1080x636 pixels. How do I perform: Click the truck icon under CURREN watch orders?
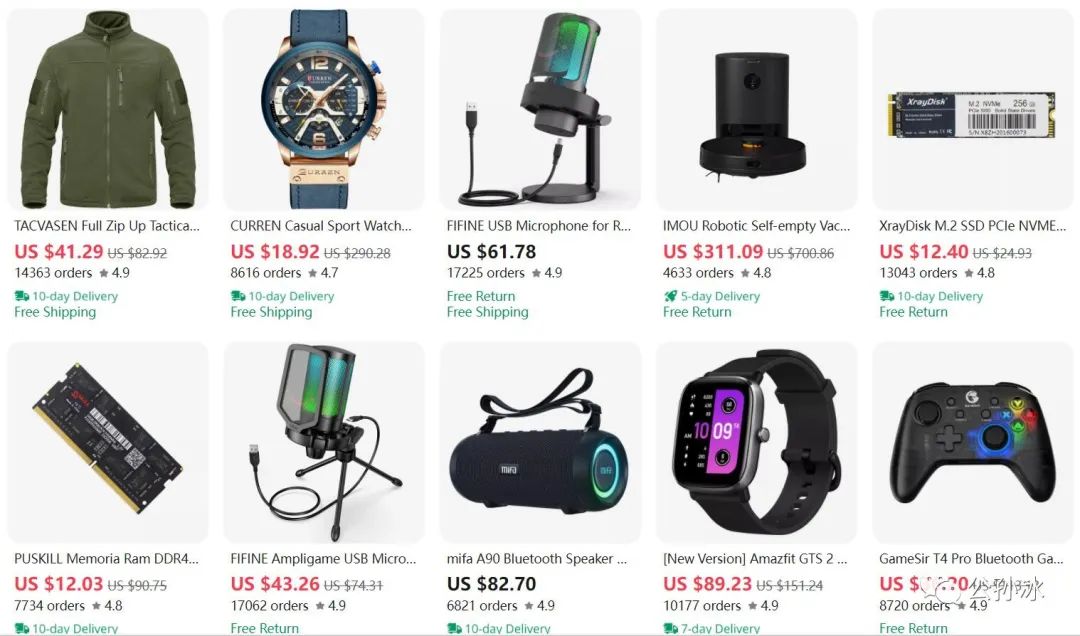[x=238, y=296]
